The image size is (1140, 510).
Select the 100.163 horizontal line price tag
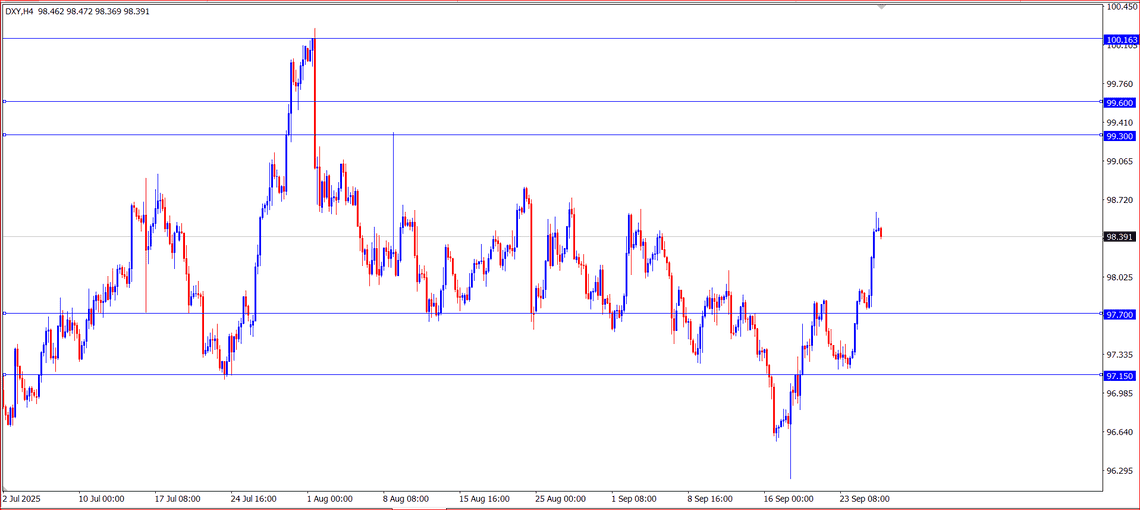point(1120,40)
